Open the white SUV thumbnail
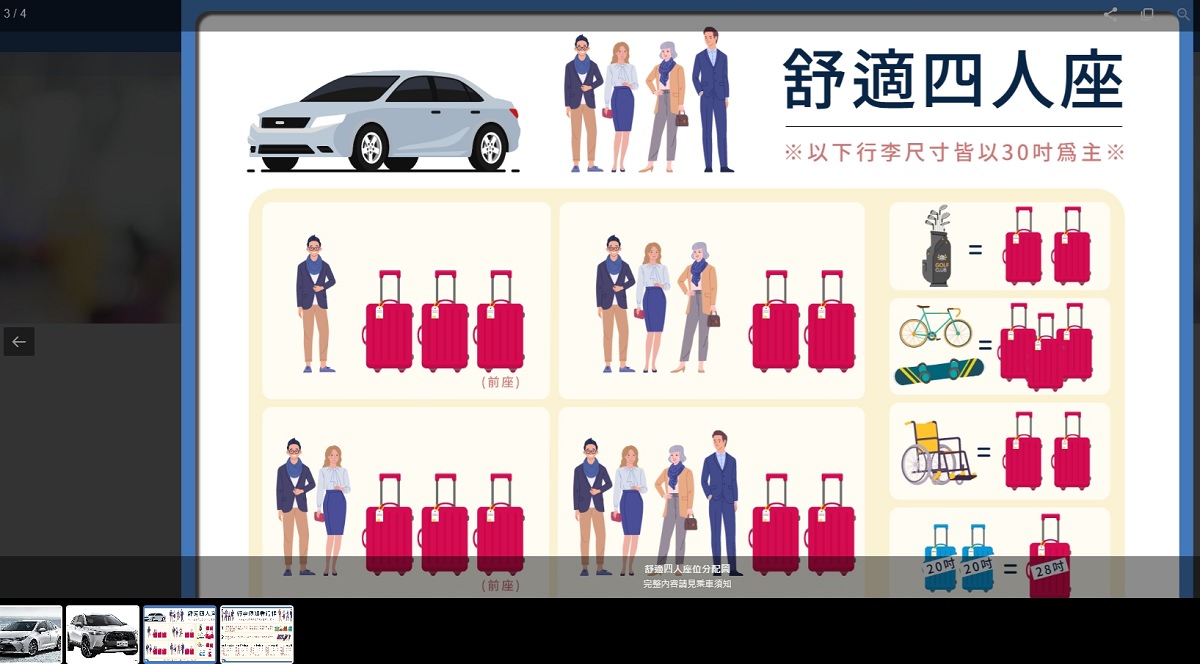 [103, 634]
